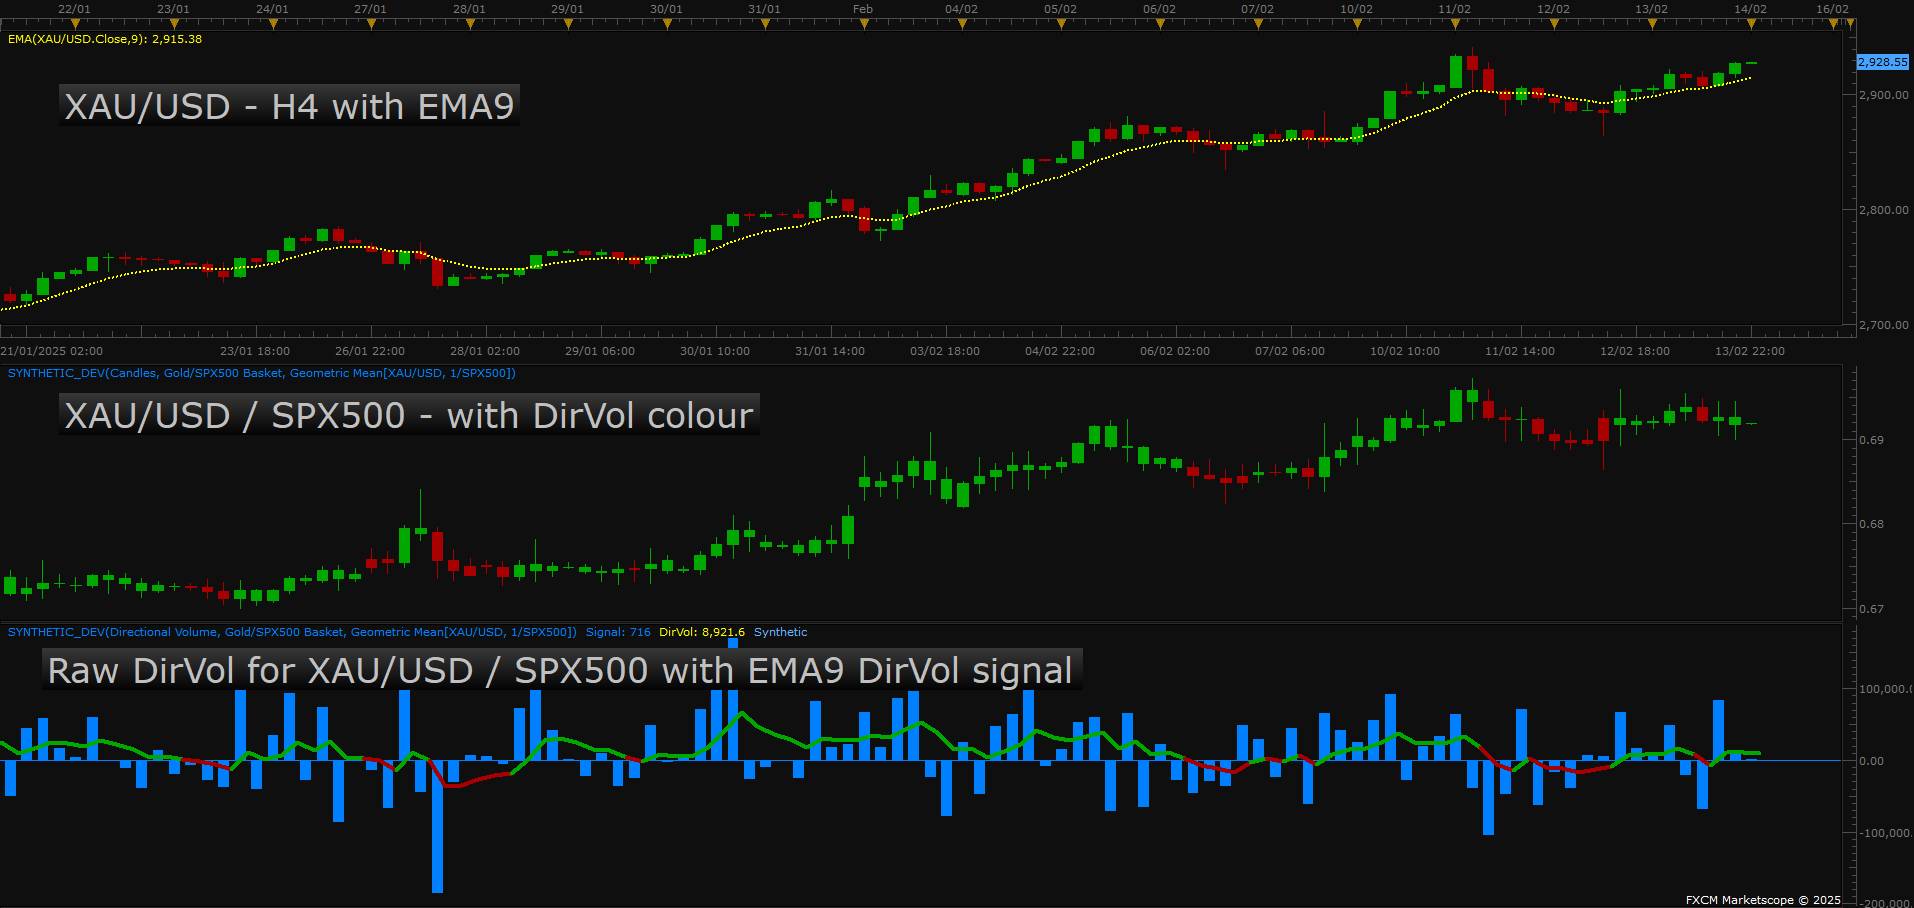Image resolution: width=1914 pixels, height=908 pixels.
Task: Select the 27/01 day marker on top axis
Action: click(x=370, y=24)
